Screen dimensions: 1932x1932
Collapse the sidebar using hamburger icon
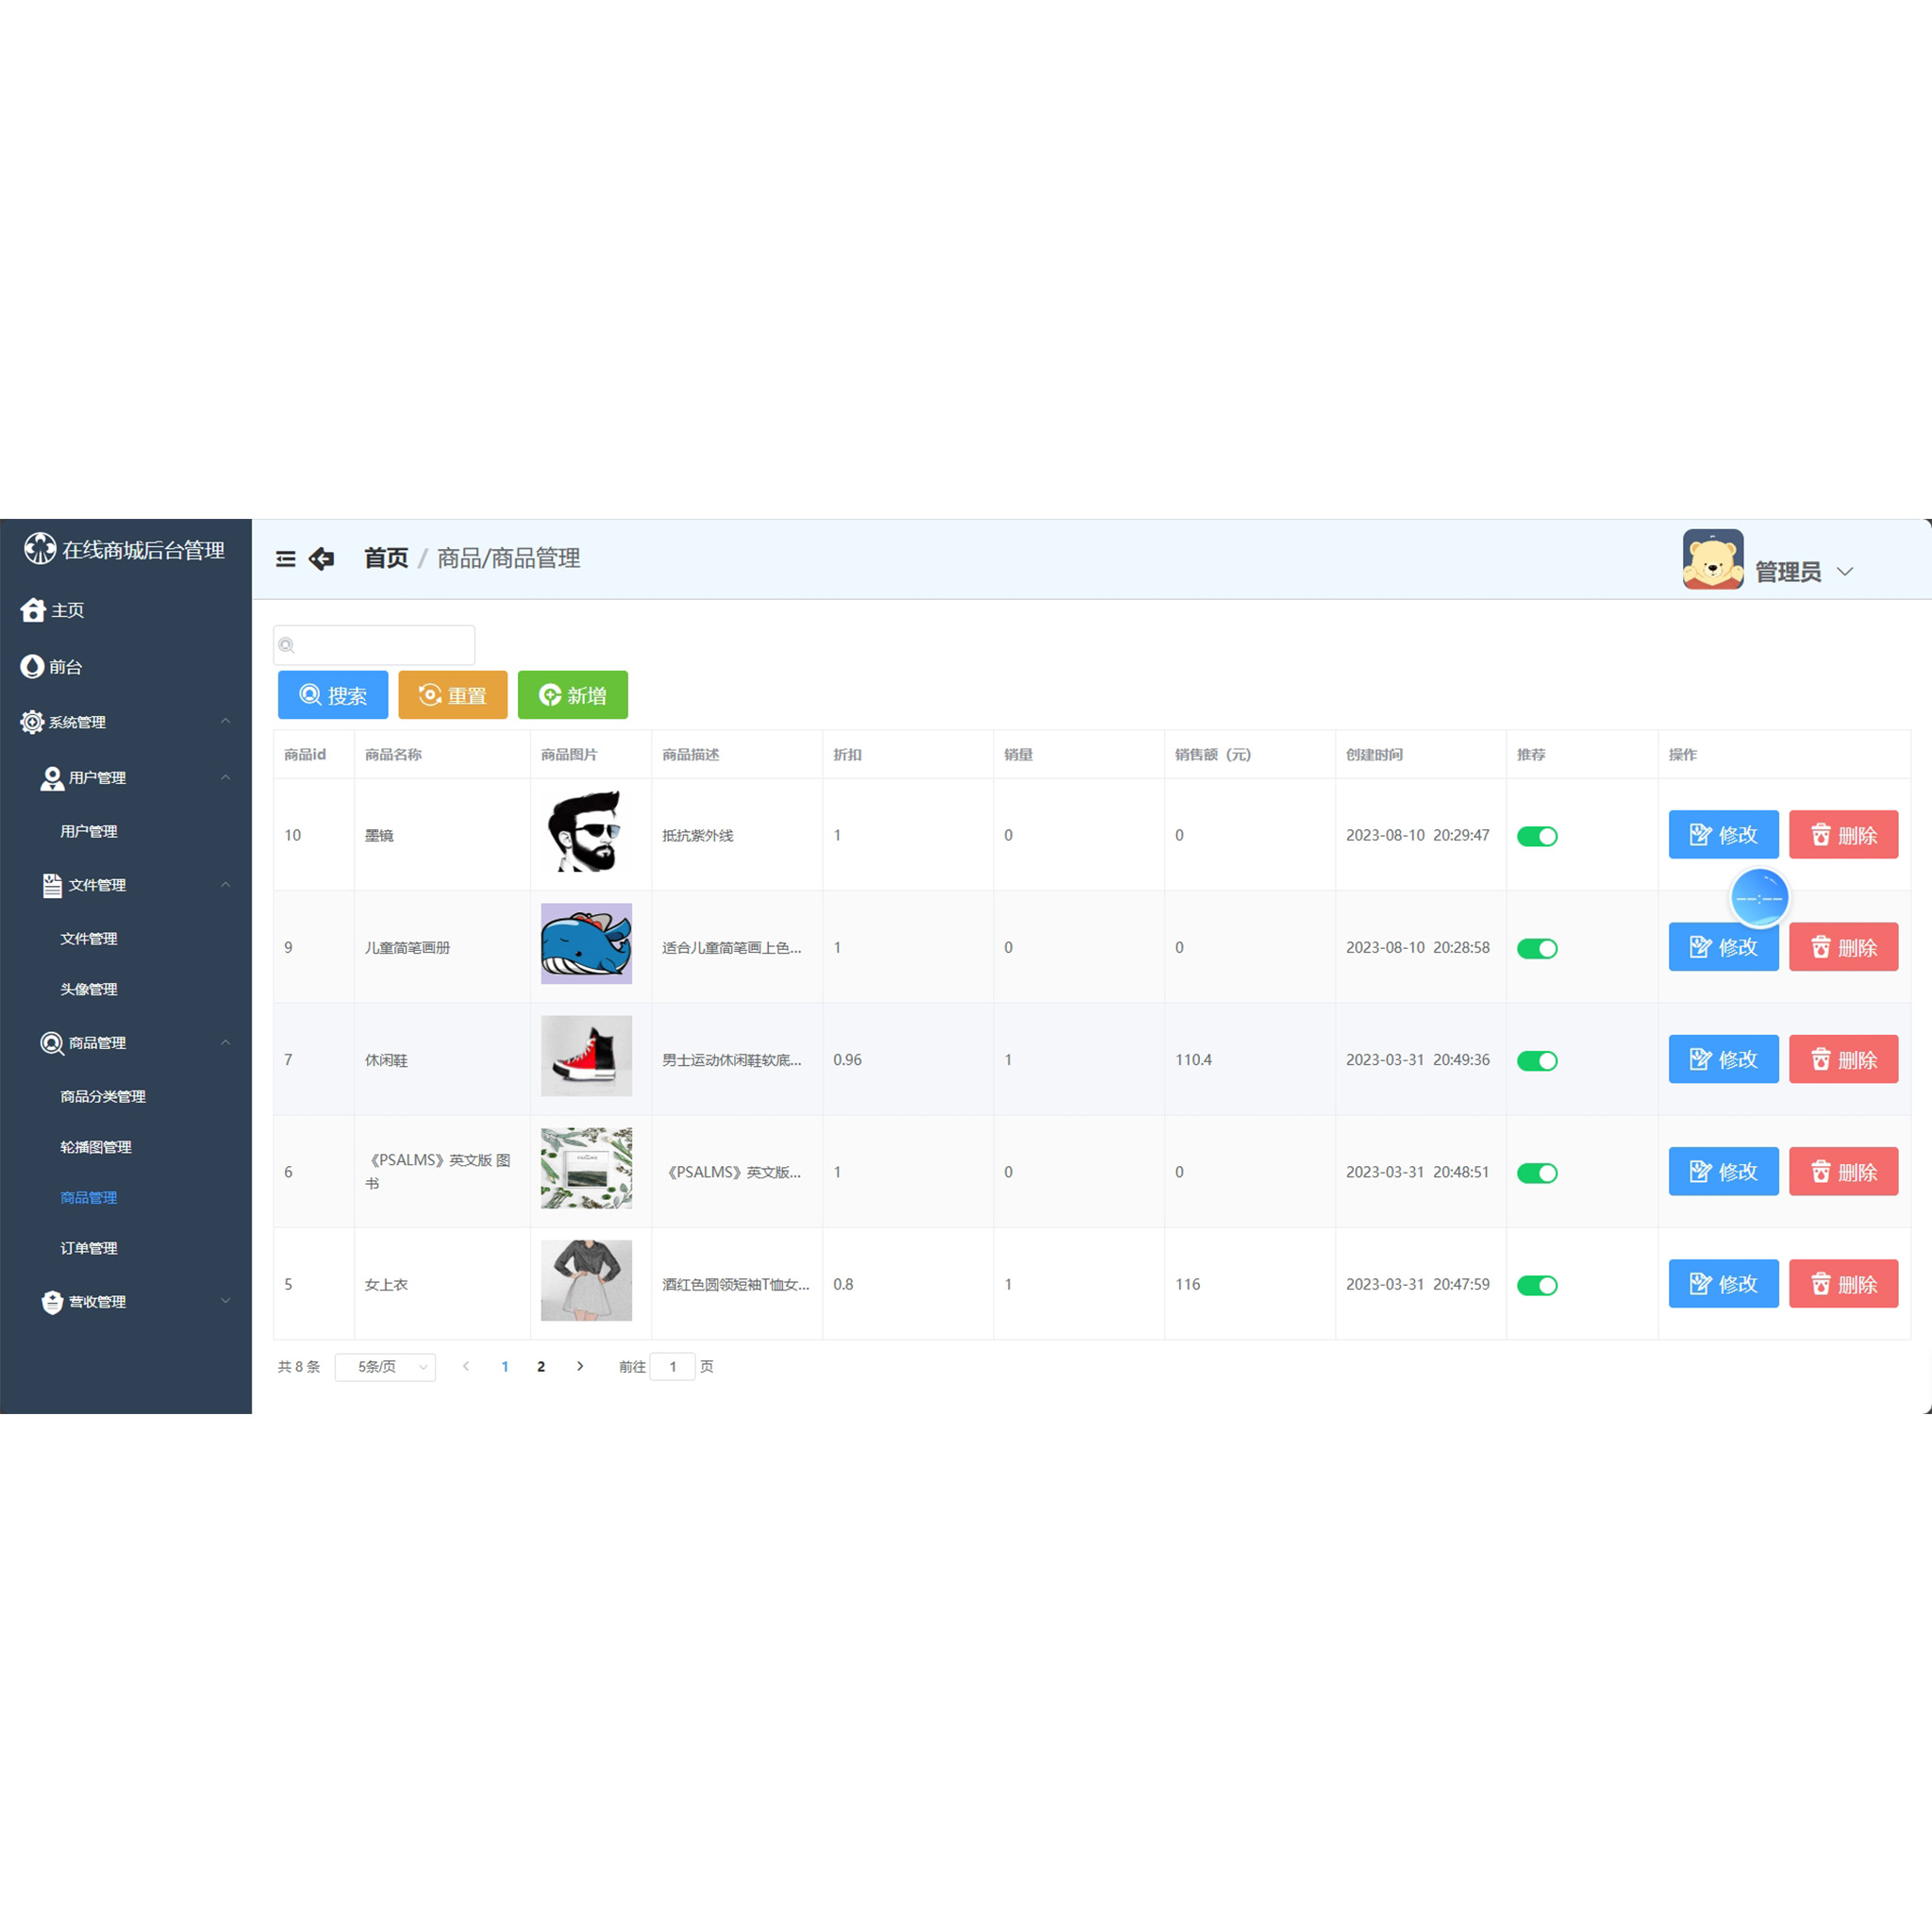(285, 558)
